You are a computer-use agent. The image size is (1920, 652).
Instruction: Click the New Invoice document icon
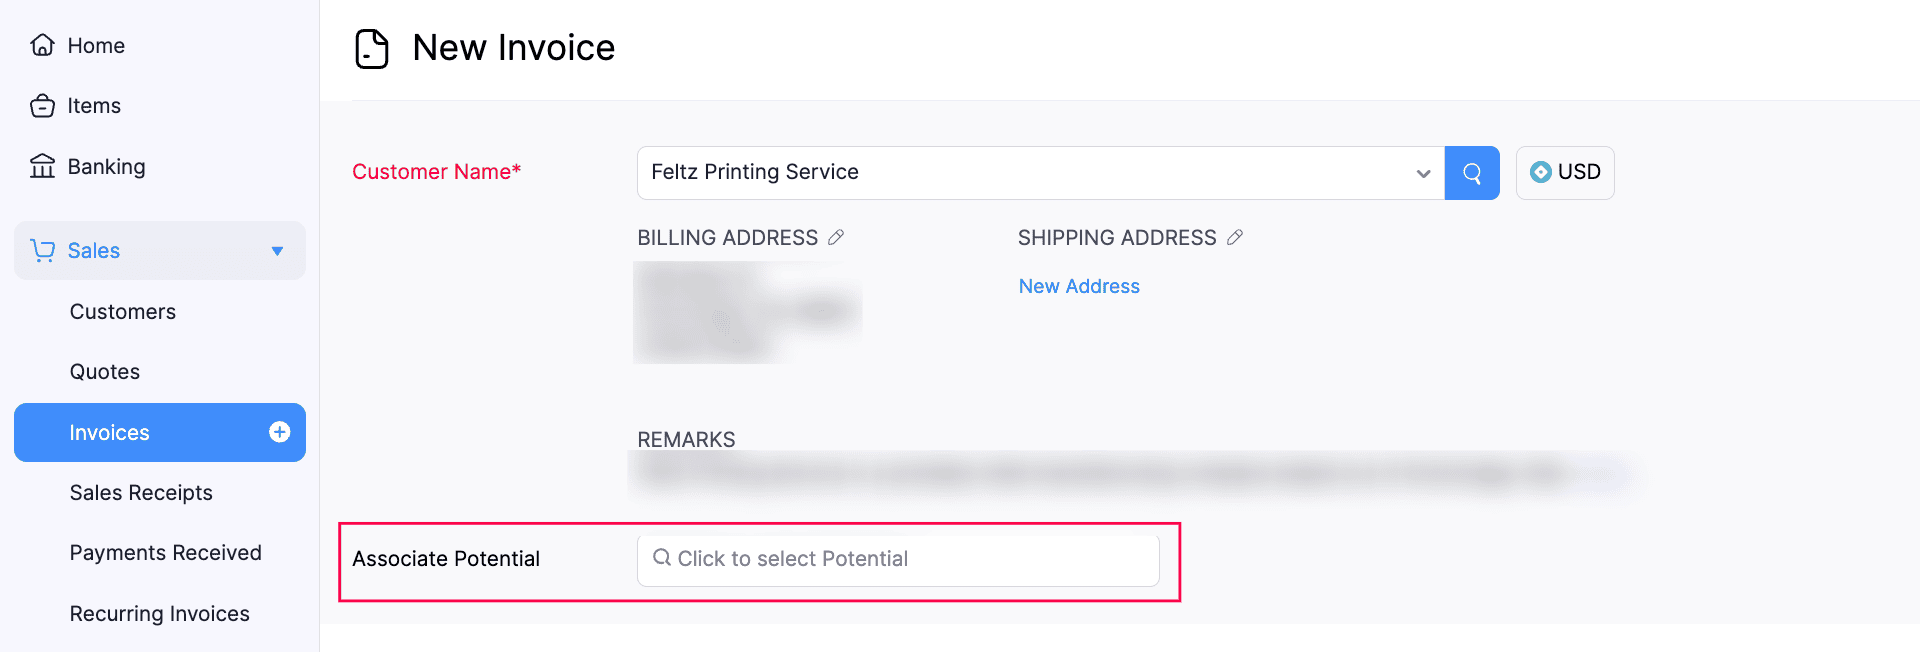372,49
